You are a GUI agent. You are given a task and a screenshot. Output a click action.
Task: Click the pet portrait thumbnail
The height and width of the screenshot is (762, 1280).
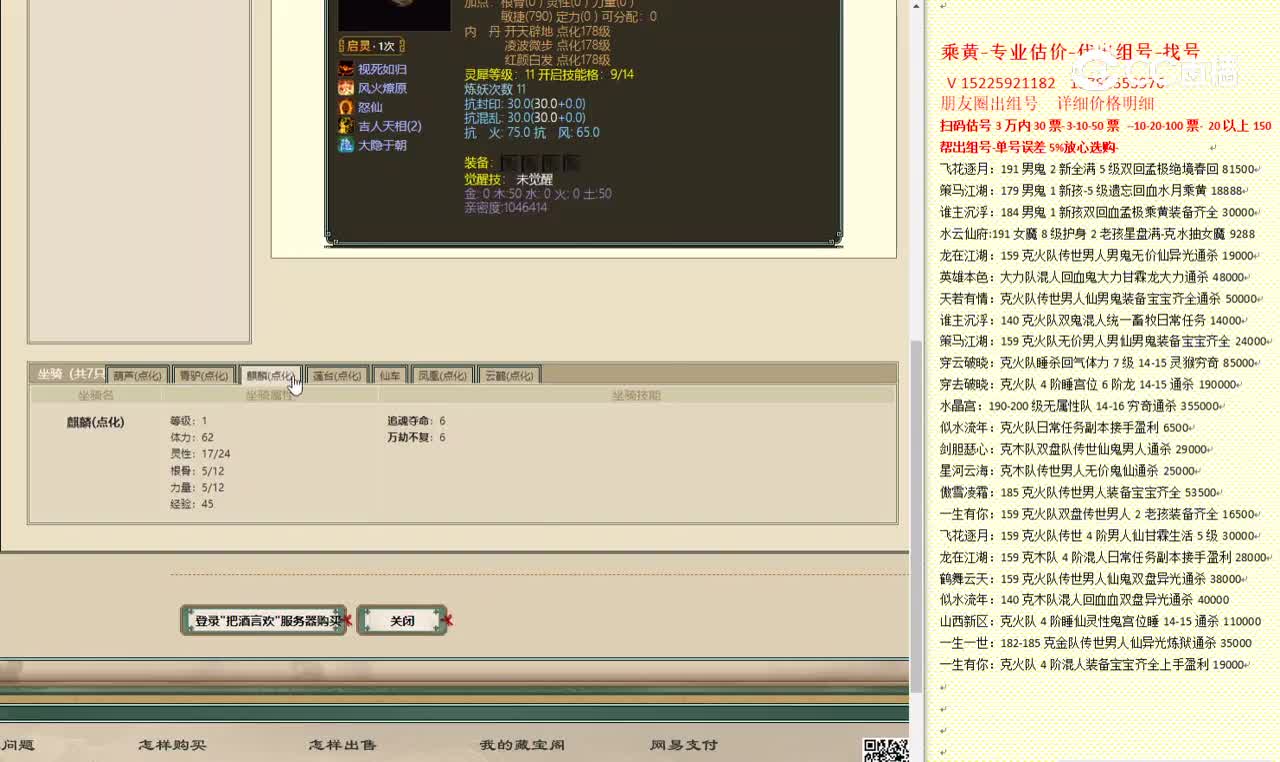click(x=394, y=15)
